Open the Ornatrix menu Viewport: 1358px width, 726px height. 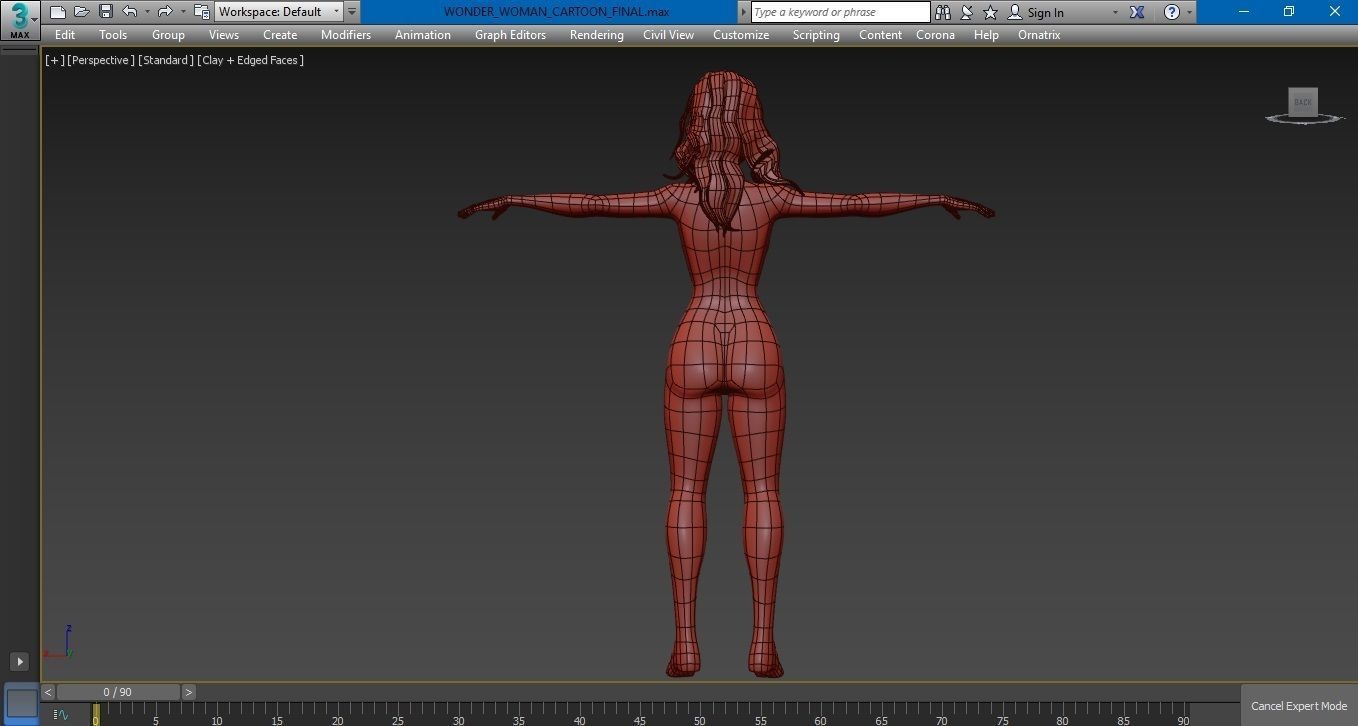click(x=1039, y=35)
